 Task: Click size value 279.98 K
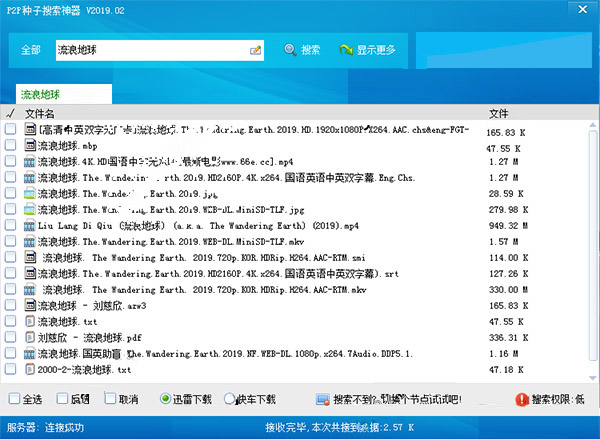(x=508, y=210)
